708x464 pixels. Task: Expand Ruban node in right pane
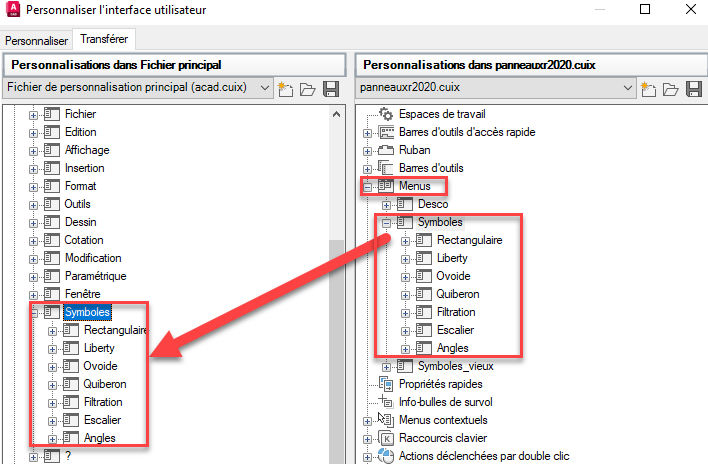coord(368,151)
